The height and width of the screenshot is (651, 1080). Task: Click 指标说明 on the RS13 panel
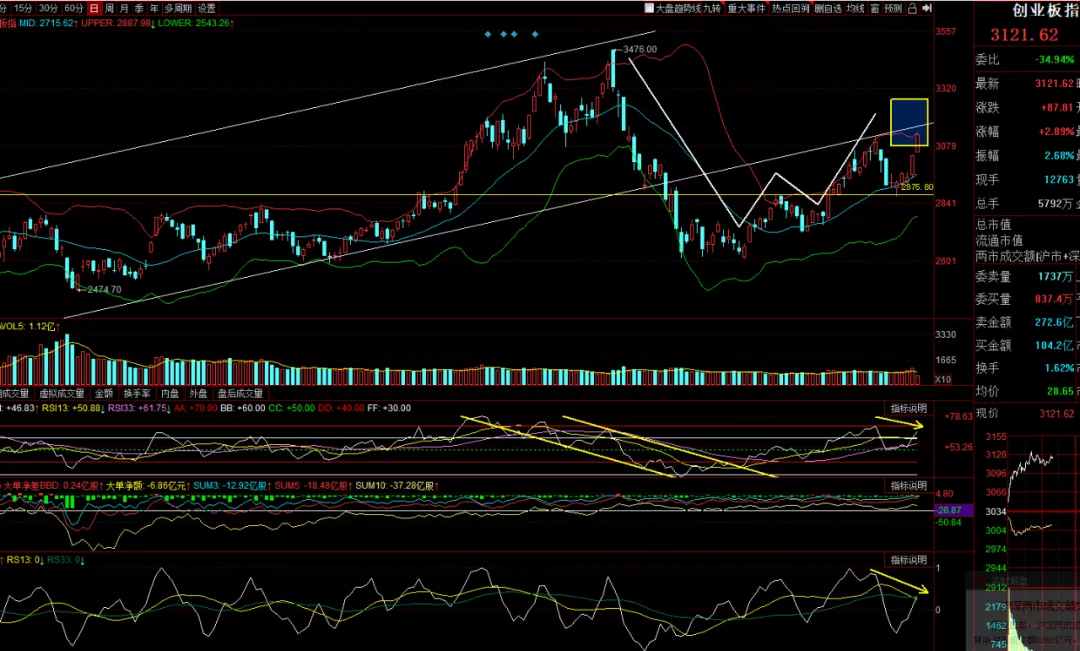[908, 560]
